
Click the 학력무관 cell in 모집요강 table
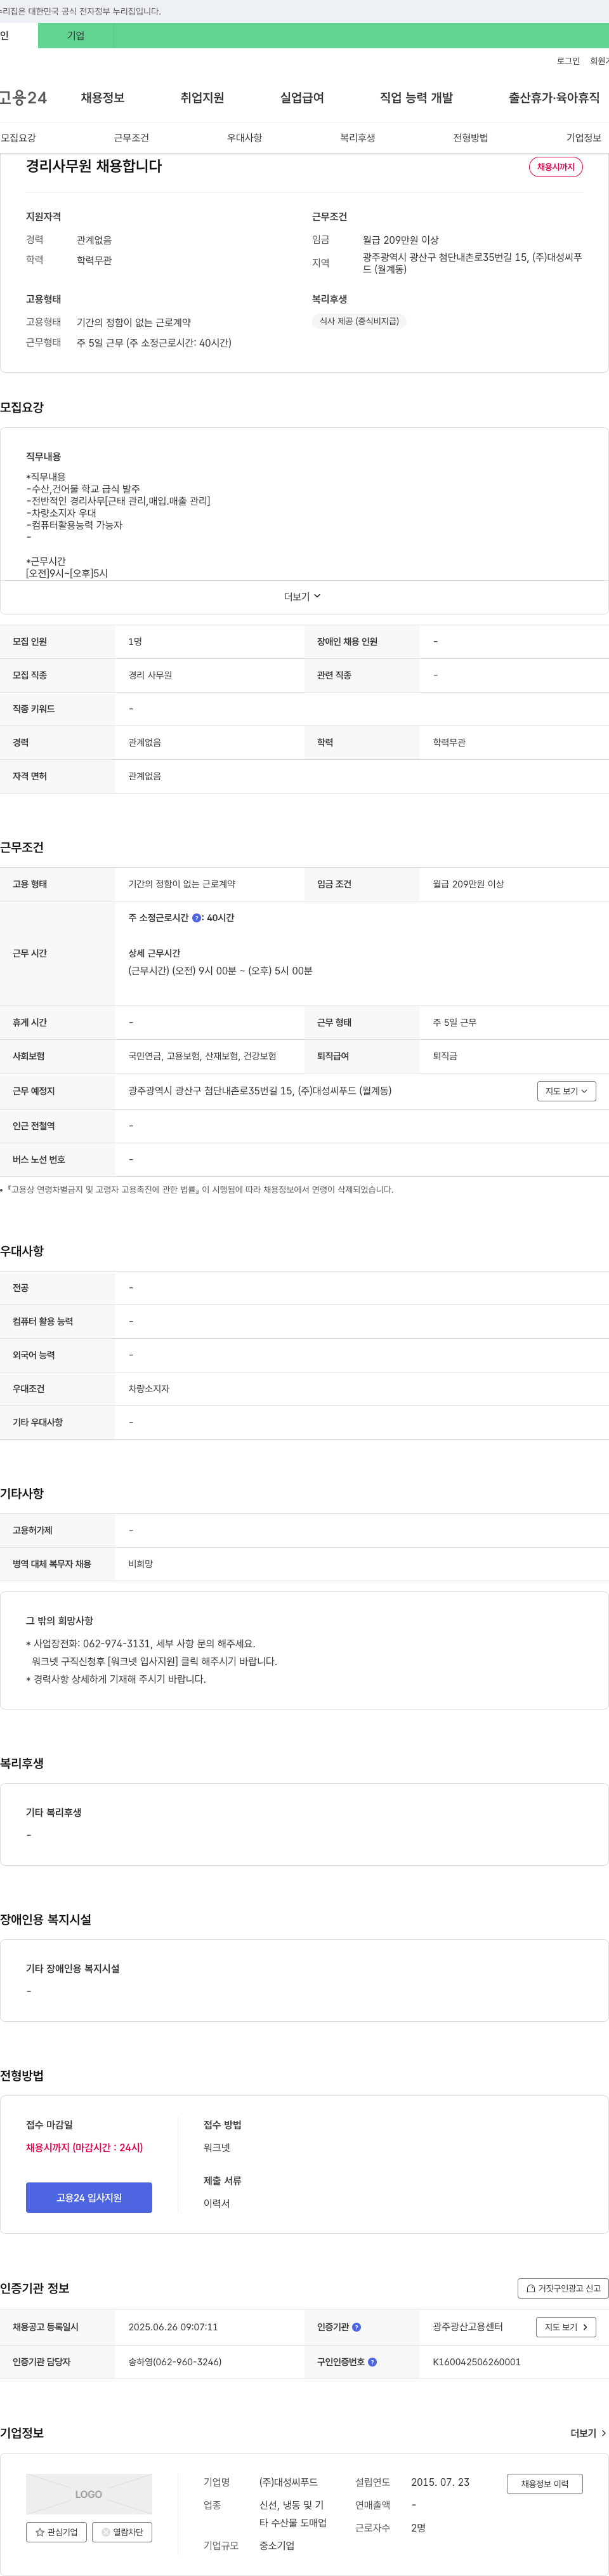(x=449, y=743)
